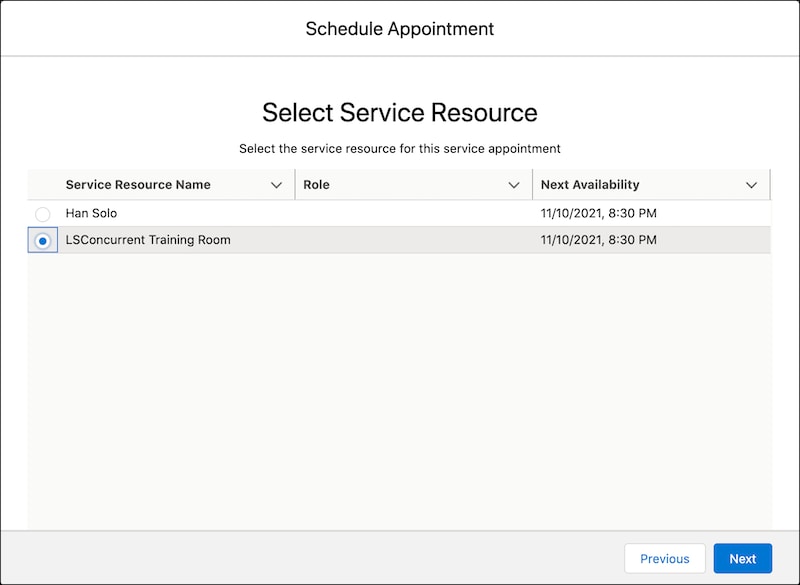Click the Schedule Appointment title
Viewport: 800px width, 585px height.
coord(400,29)
